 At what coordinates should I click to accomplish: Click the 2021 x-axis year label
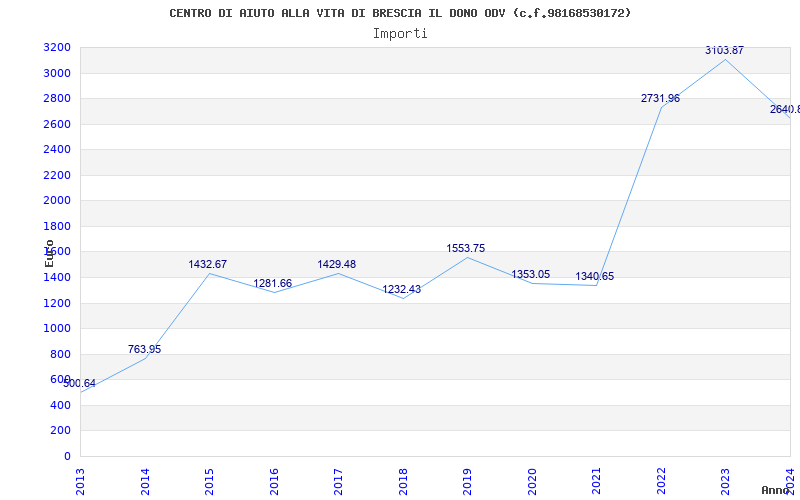(x=596, y=481)
